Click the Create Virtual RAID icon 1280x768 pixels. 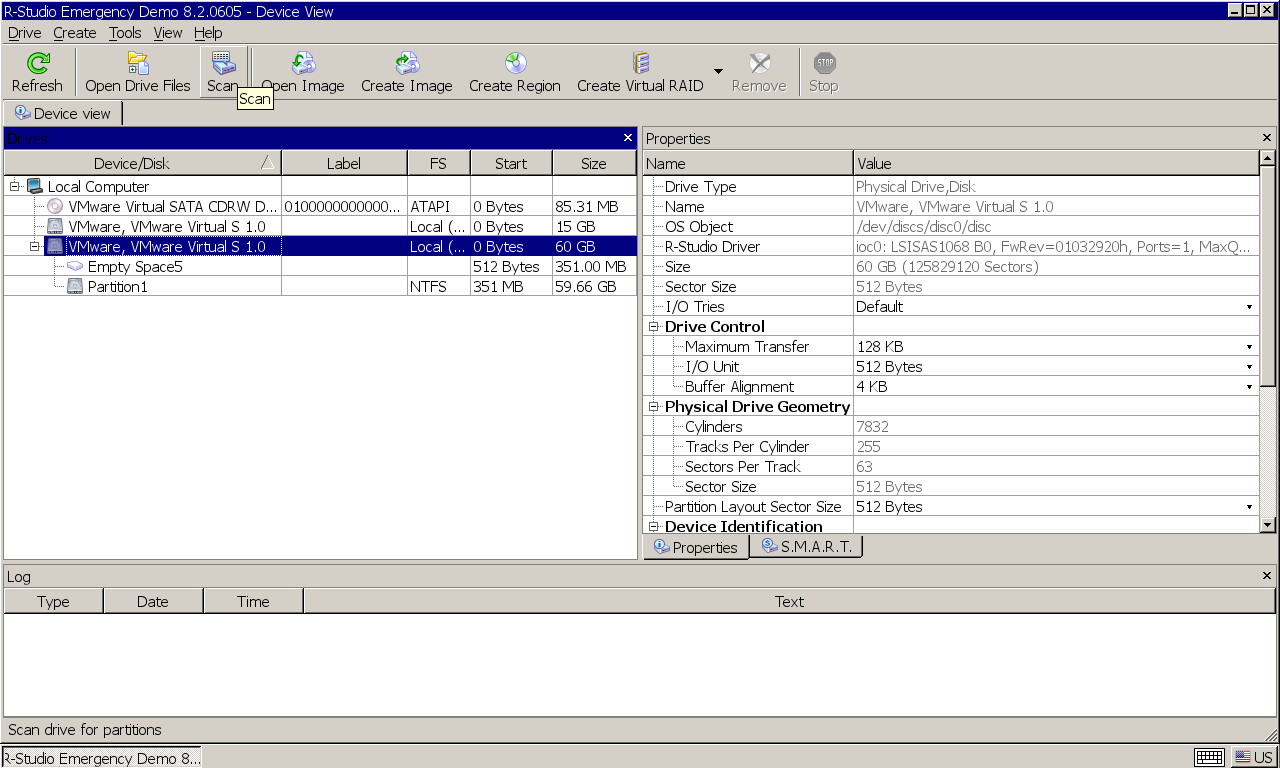tap(640, 63)
